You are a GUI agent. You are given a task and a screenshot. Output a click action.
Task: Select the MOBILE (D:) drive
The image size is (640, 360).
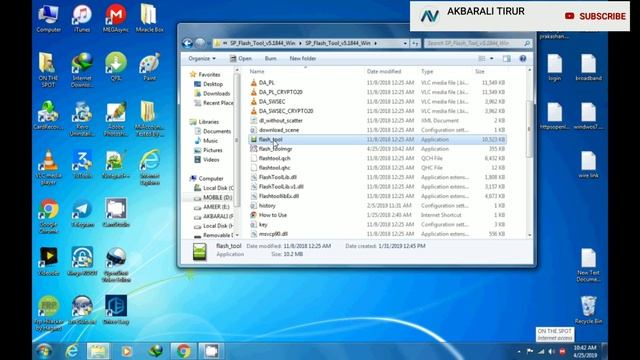click(212, 197)
